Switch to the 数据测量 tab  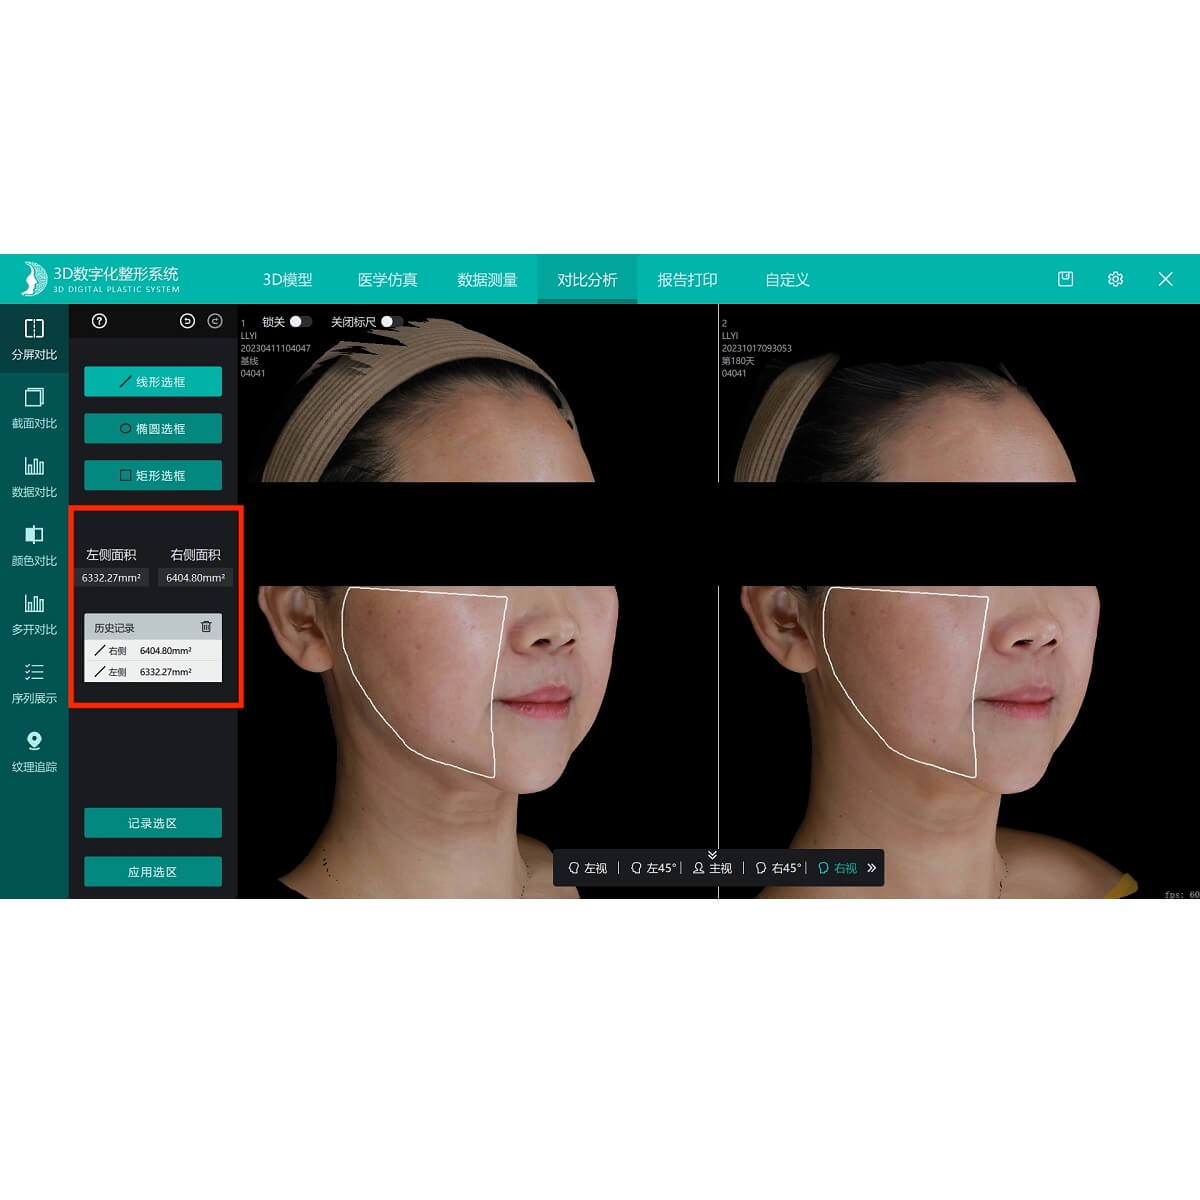pyautogui.click(x=487, y=280)
